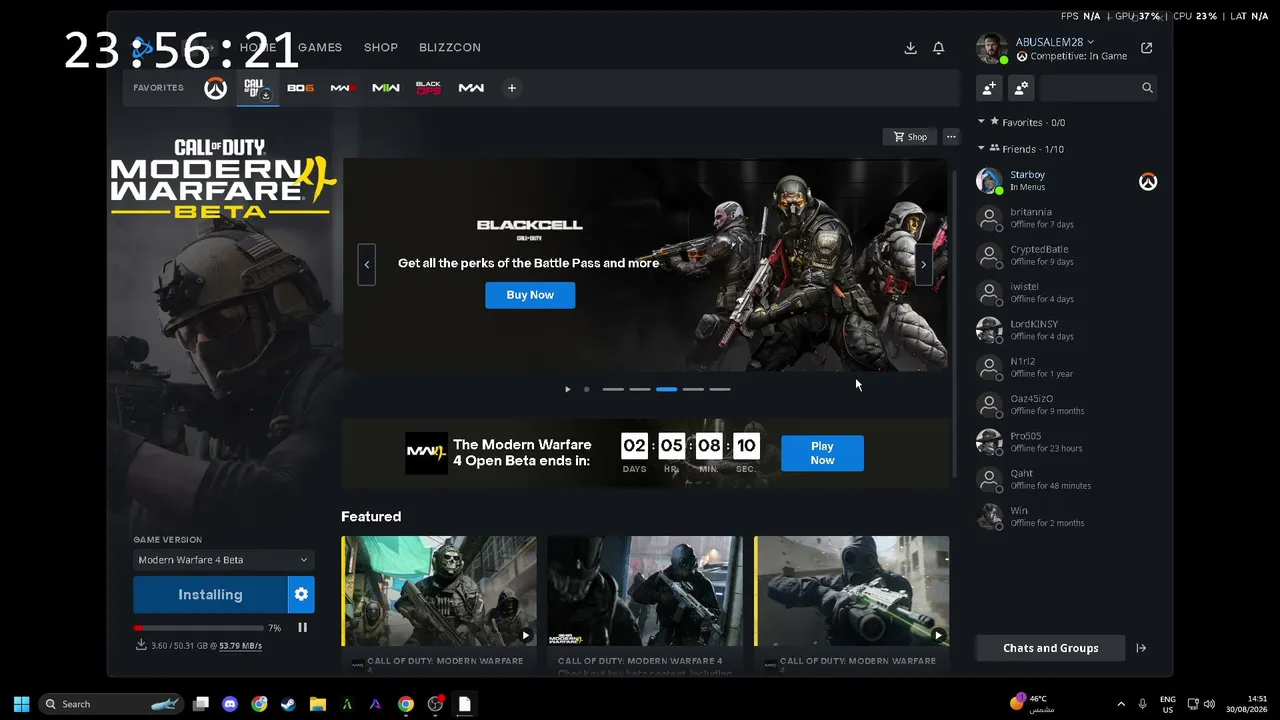
Task: Select friend Starboy in the list
Action: click(1066, 181)
